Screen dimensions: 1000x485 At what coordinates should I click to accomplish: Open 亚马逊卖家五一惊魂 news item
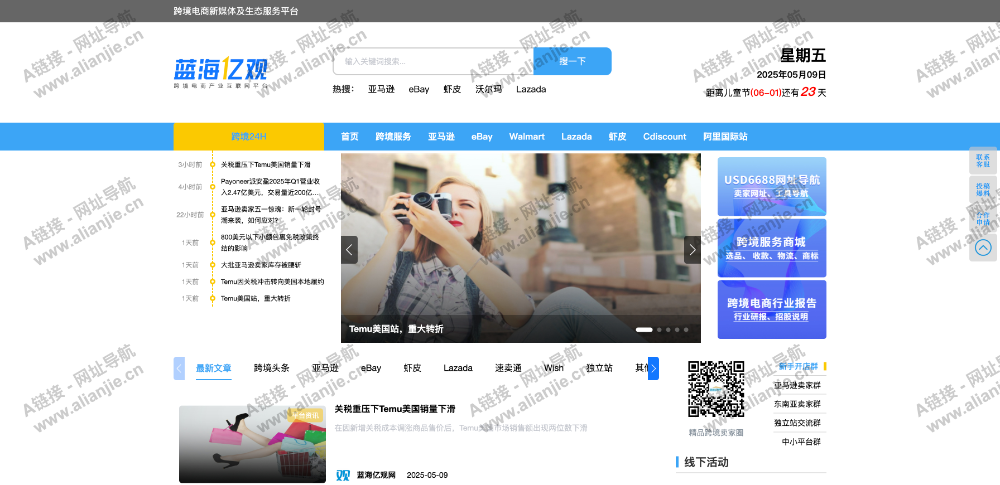pyautogui.click(x=270, y=214)
